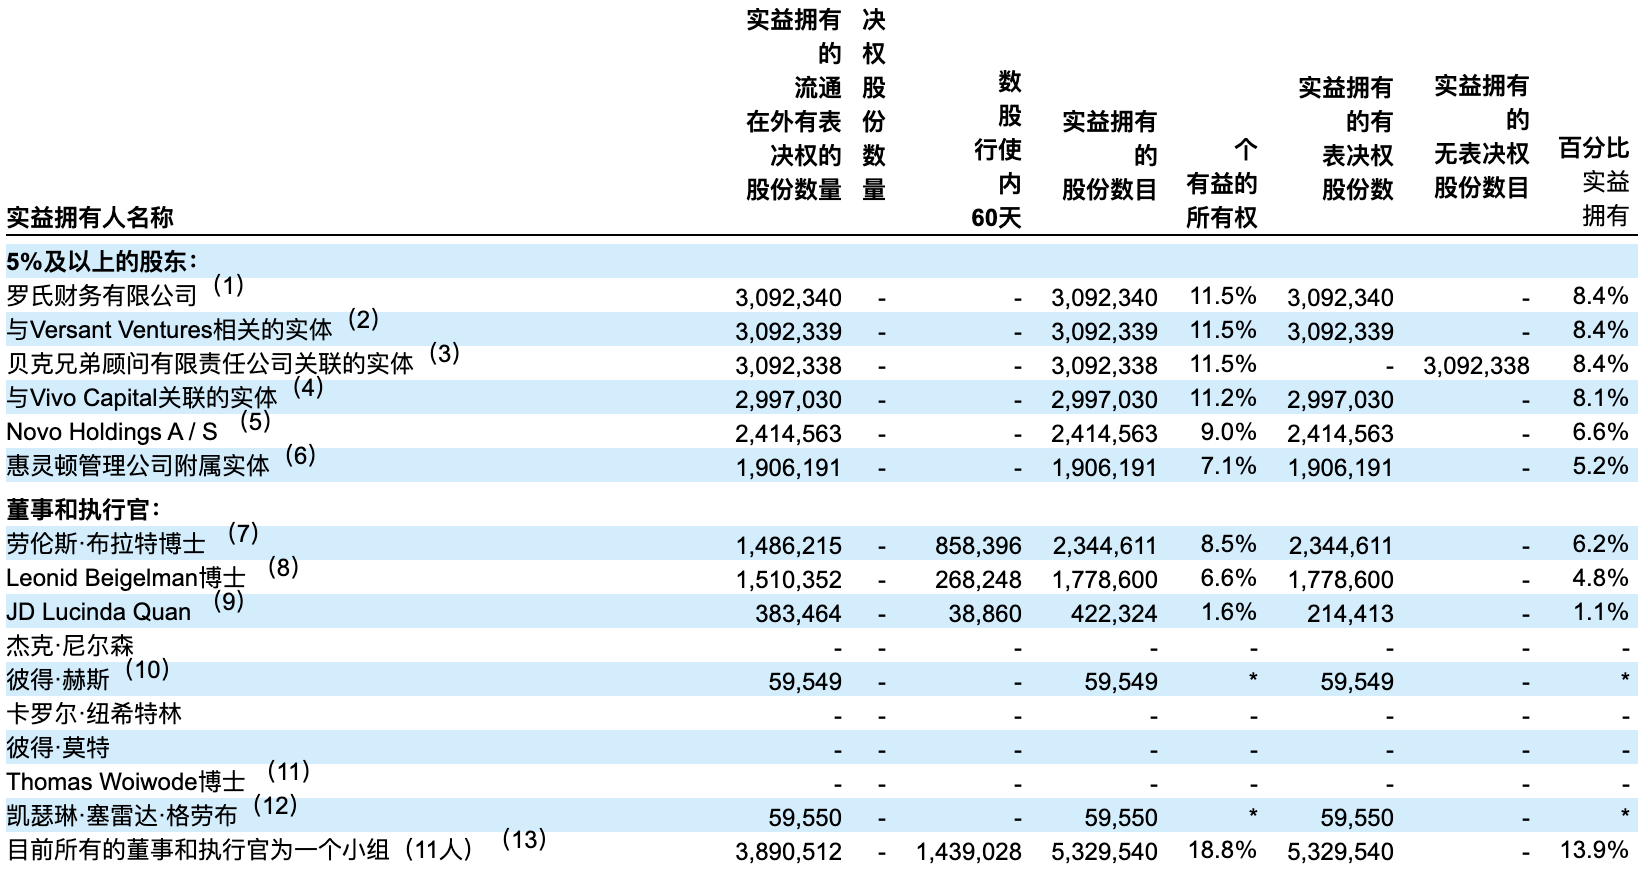
Task: Click the 5.2% value
Action: tap(1601, 466)
